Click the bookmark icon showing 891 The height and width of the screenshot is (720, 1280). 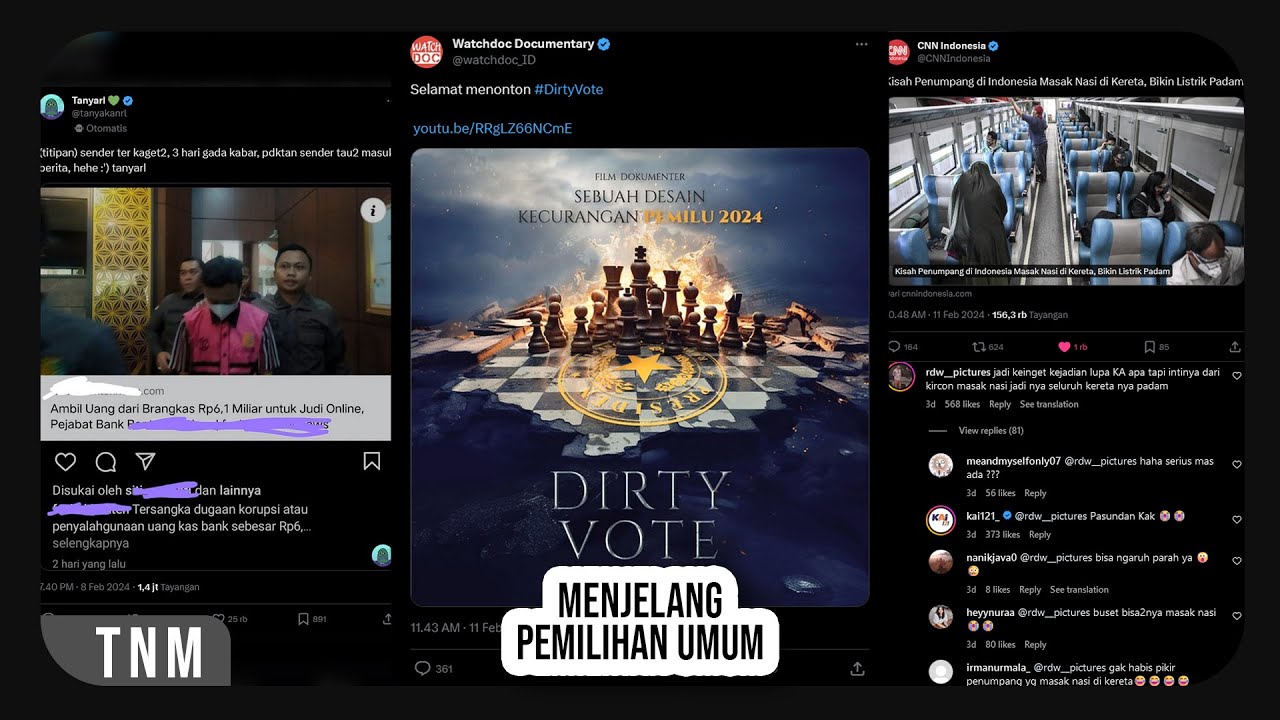pyautogui.click(x=303, y=619)
